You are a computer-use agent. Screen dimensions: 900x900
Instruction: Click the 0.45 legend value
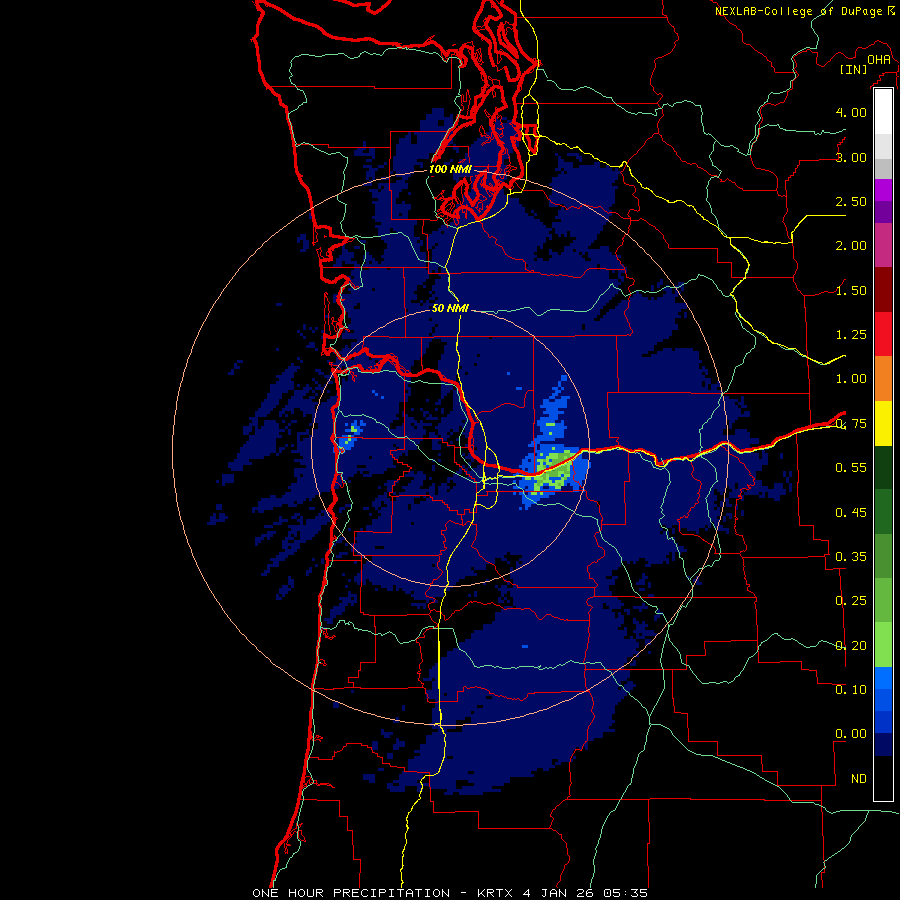[851, 513]
